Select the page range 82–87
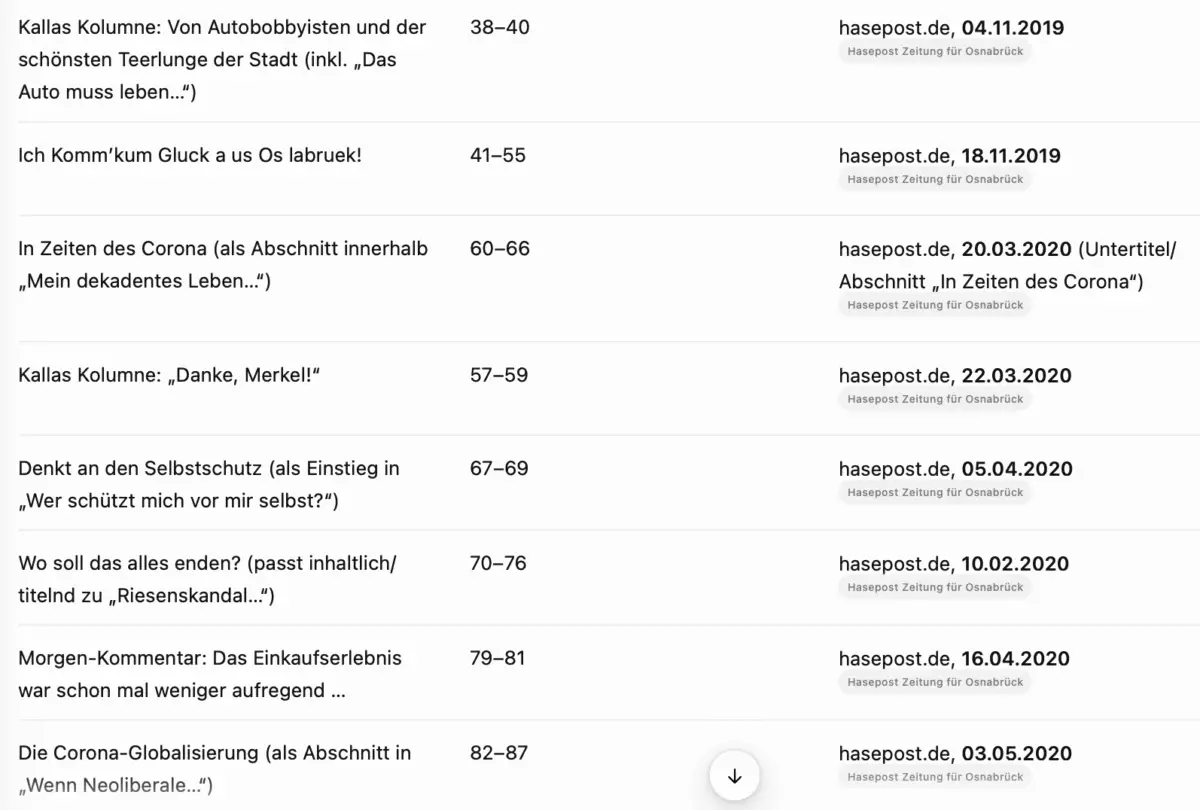 (500, 753)
